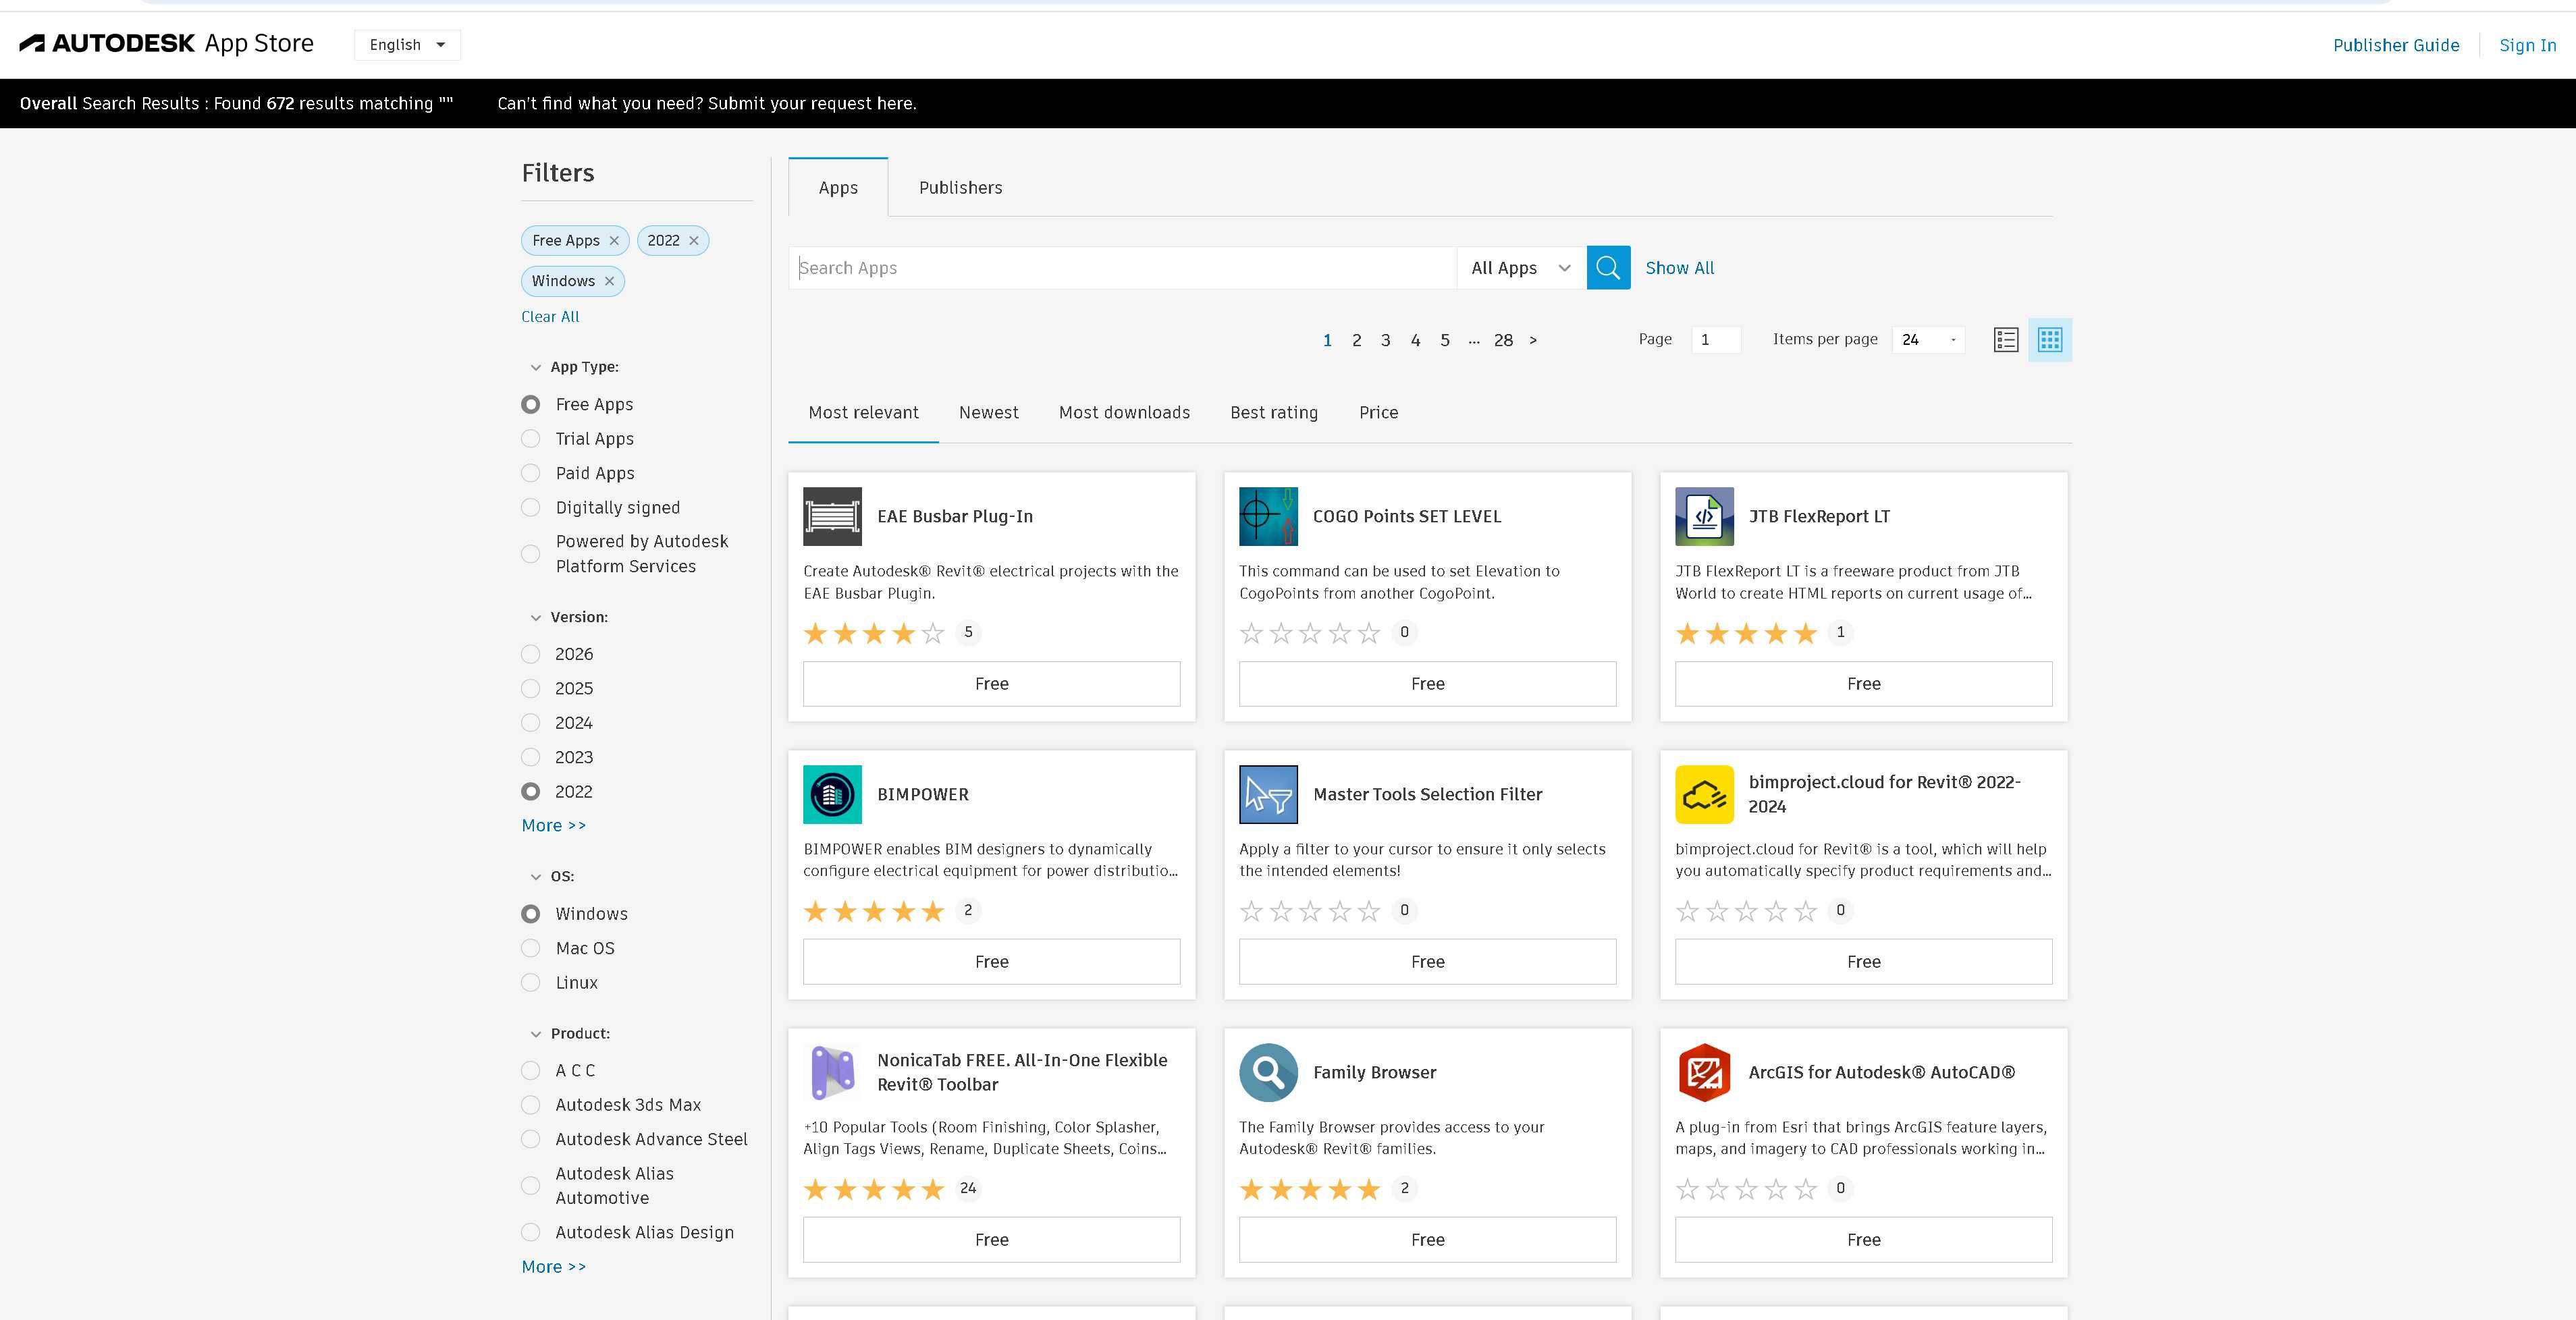The height and width of the screenshot is (1320, 2576).
Task: Click into the Search Apps field
Action: (x=1122, y=268)
